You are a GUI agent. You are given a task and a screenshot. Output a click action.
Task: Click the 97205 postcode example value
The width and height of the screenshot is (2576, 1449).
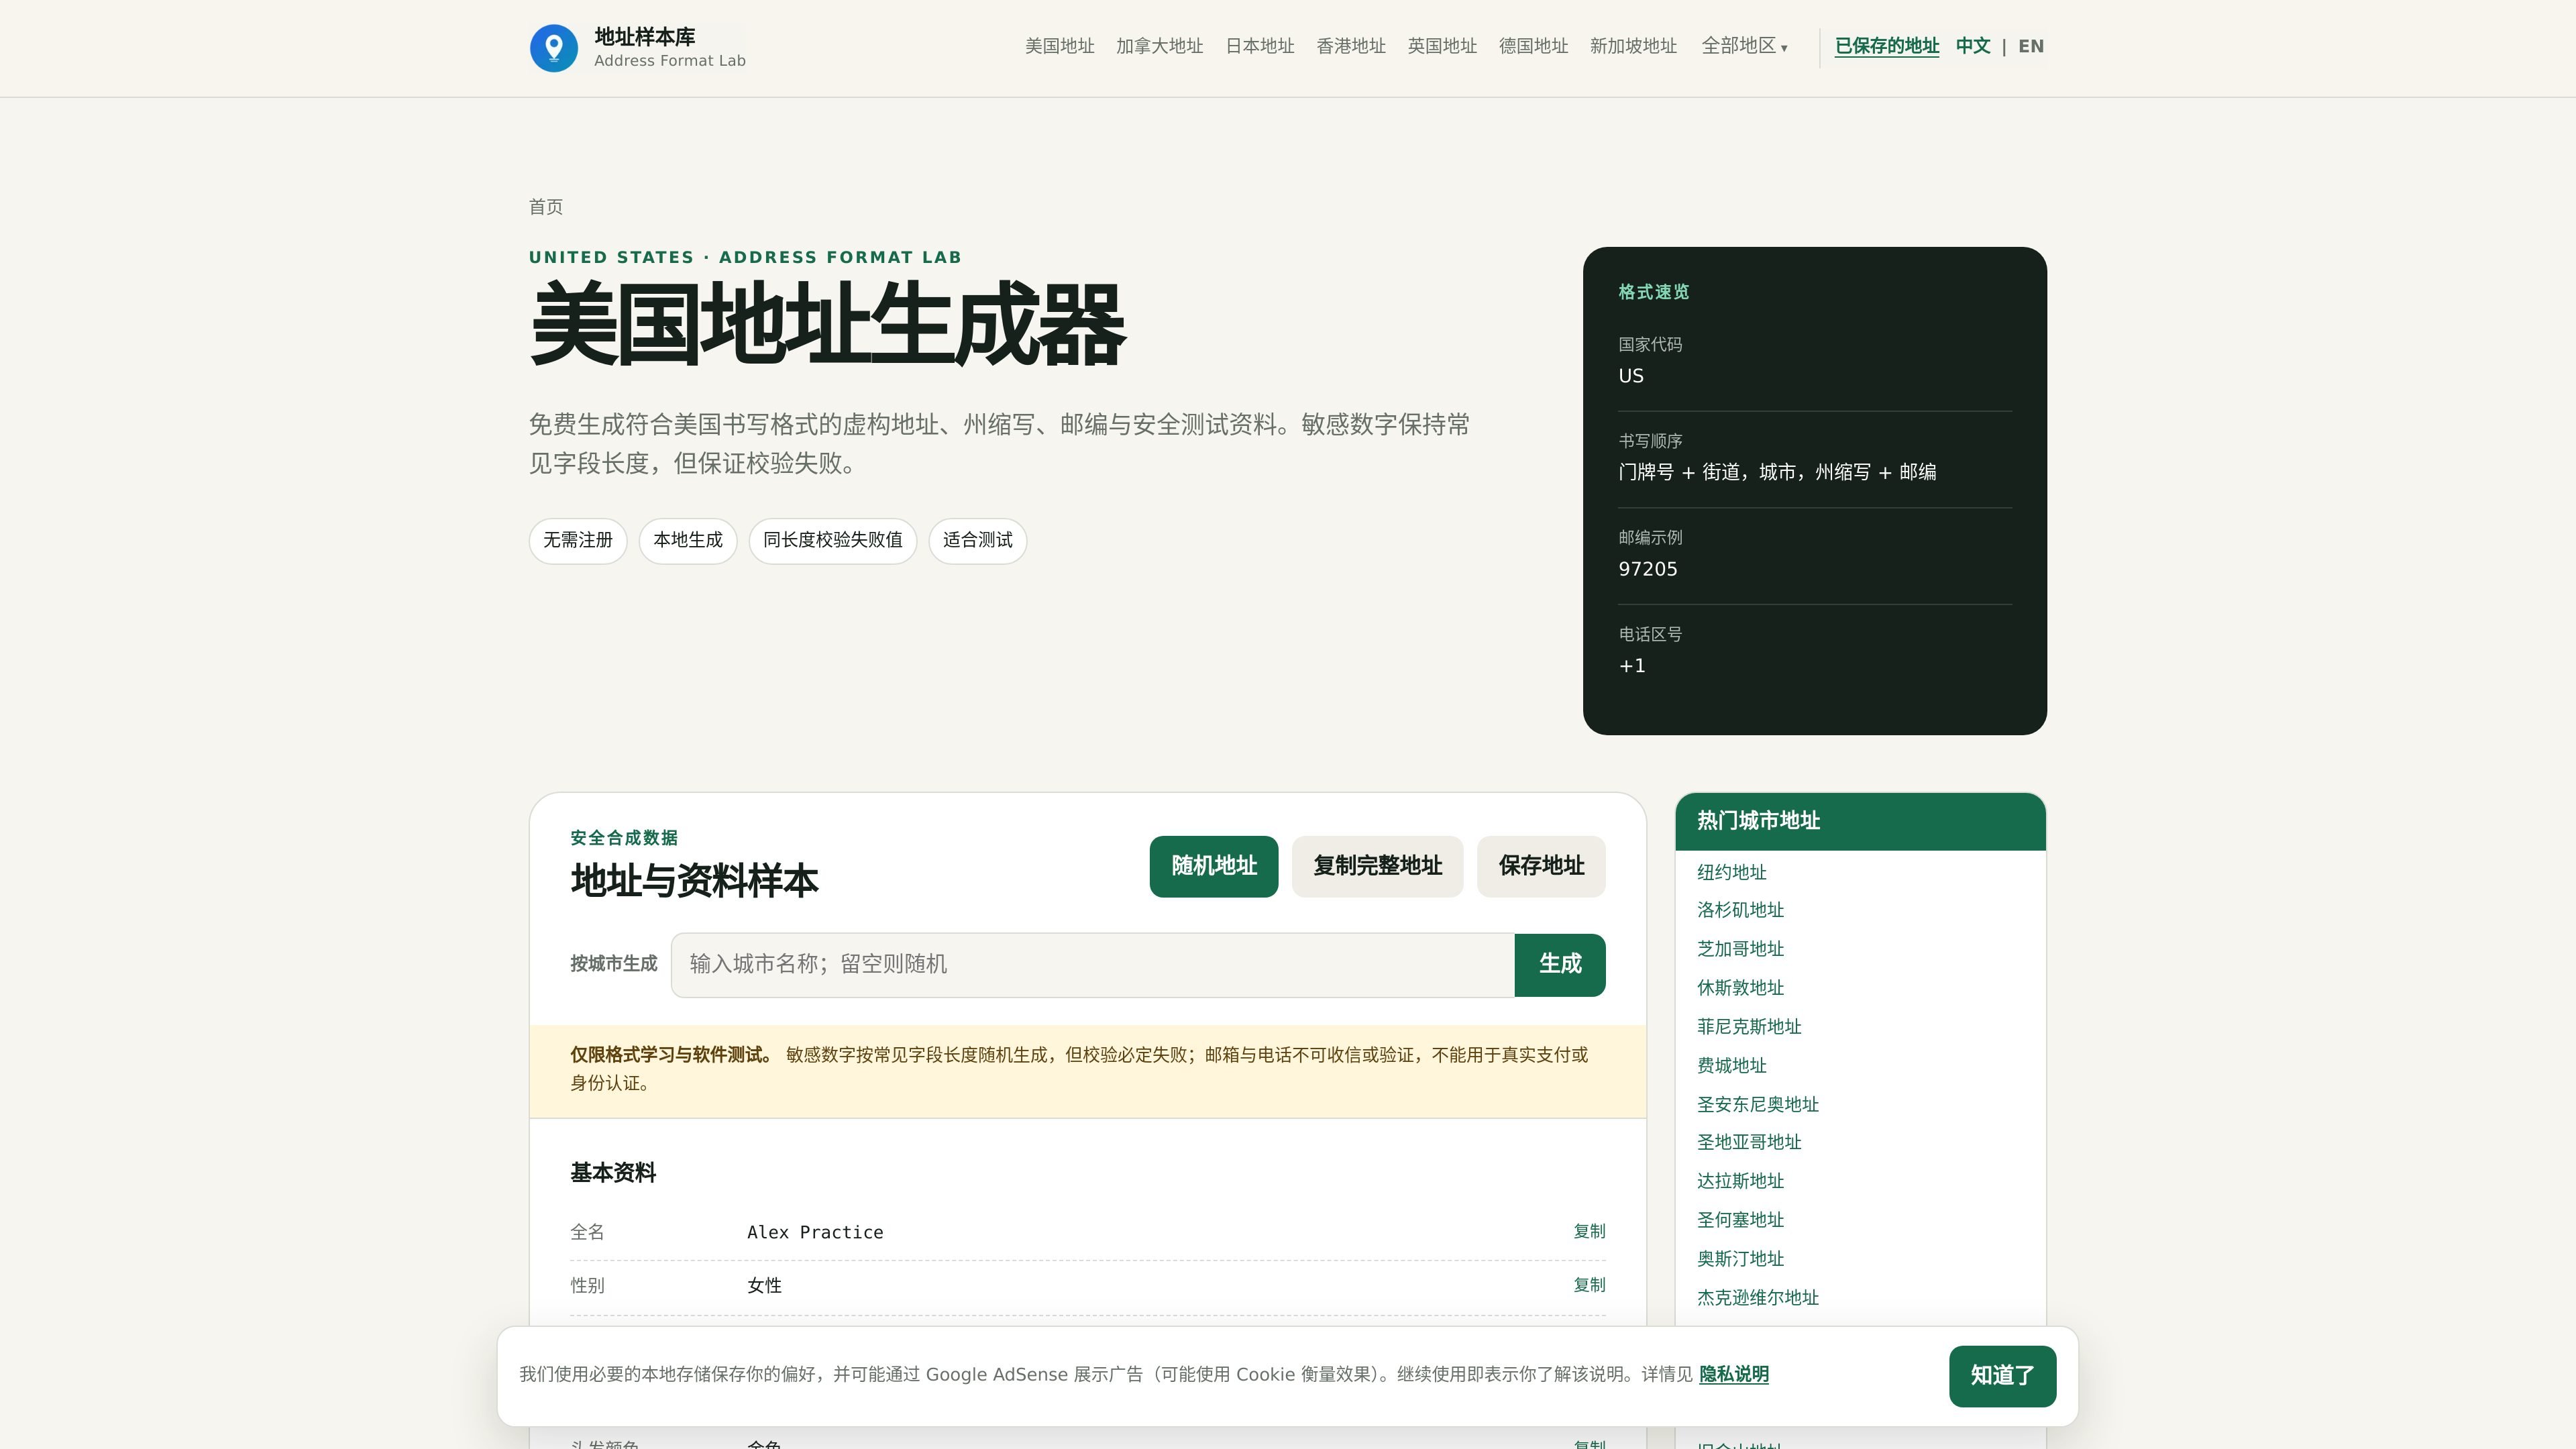[x=1647, y=569]
